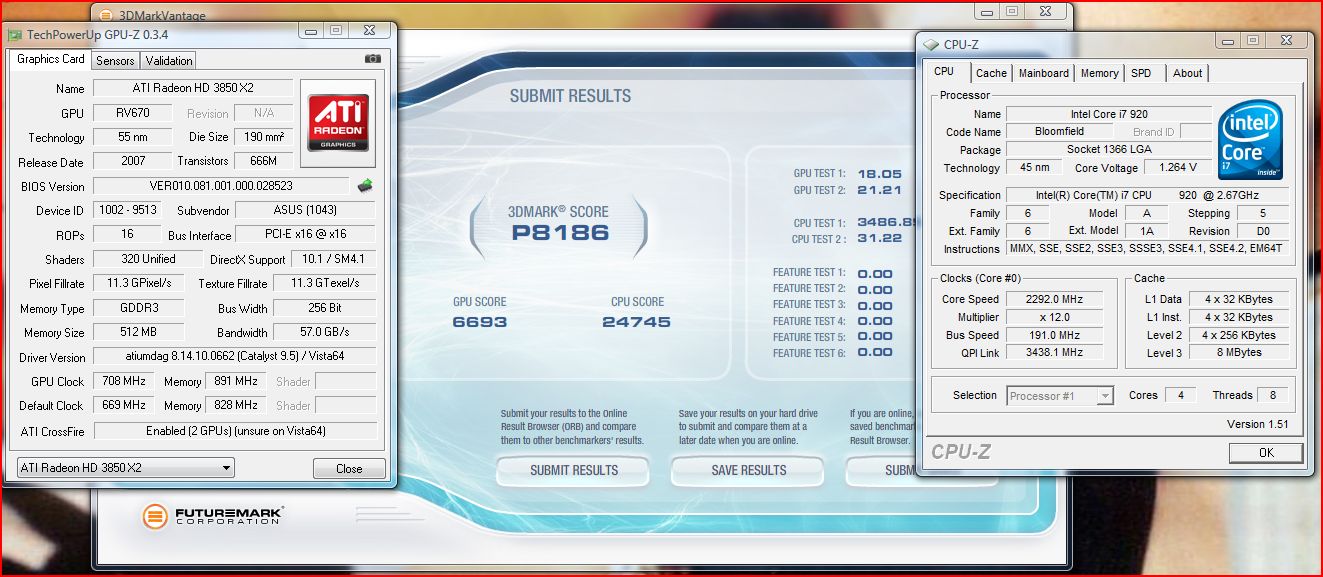Click the Shaders 320 Unified field
This screenshot has height=577, width=1323.
[148, 259]
